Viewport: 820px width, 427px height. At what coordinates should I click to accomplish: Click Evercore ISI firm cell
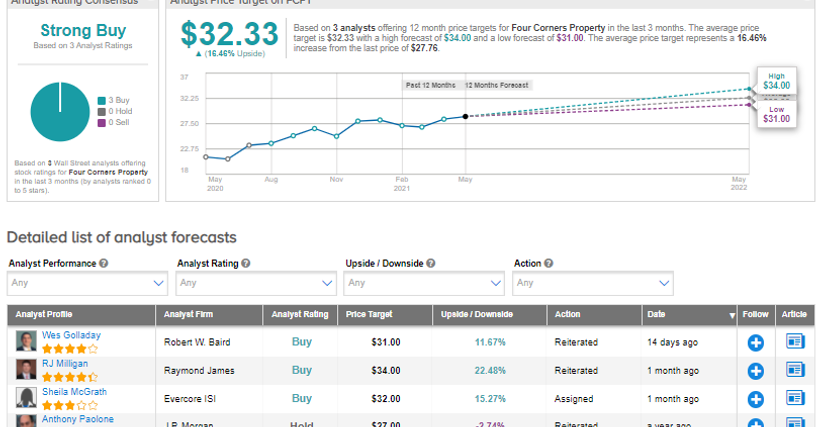(x=190, y=399)
